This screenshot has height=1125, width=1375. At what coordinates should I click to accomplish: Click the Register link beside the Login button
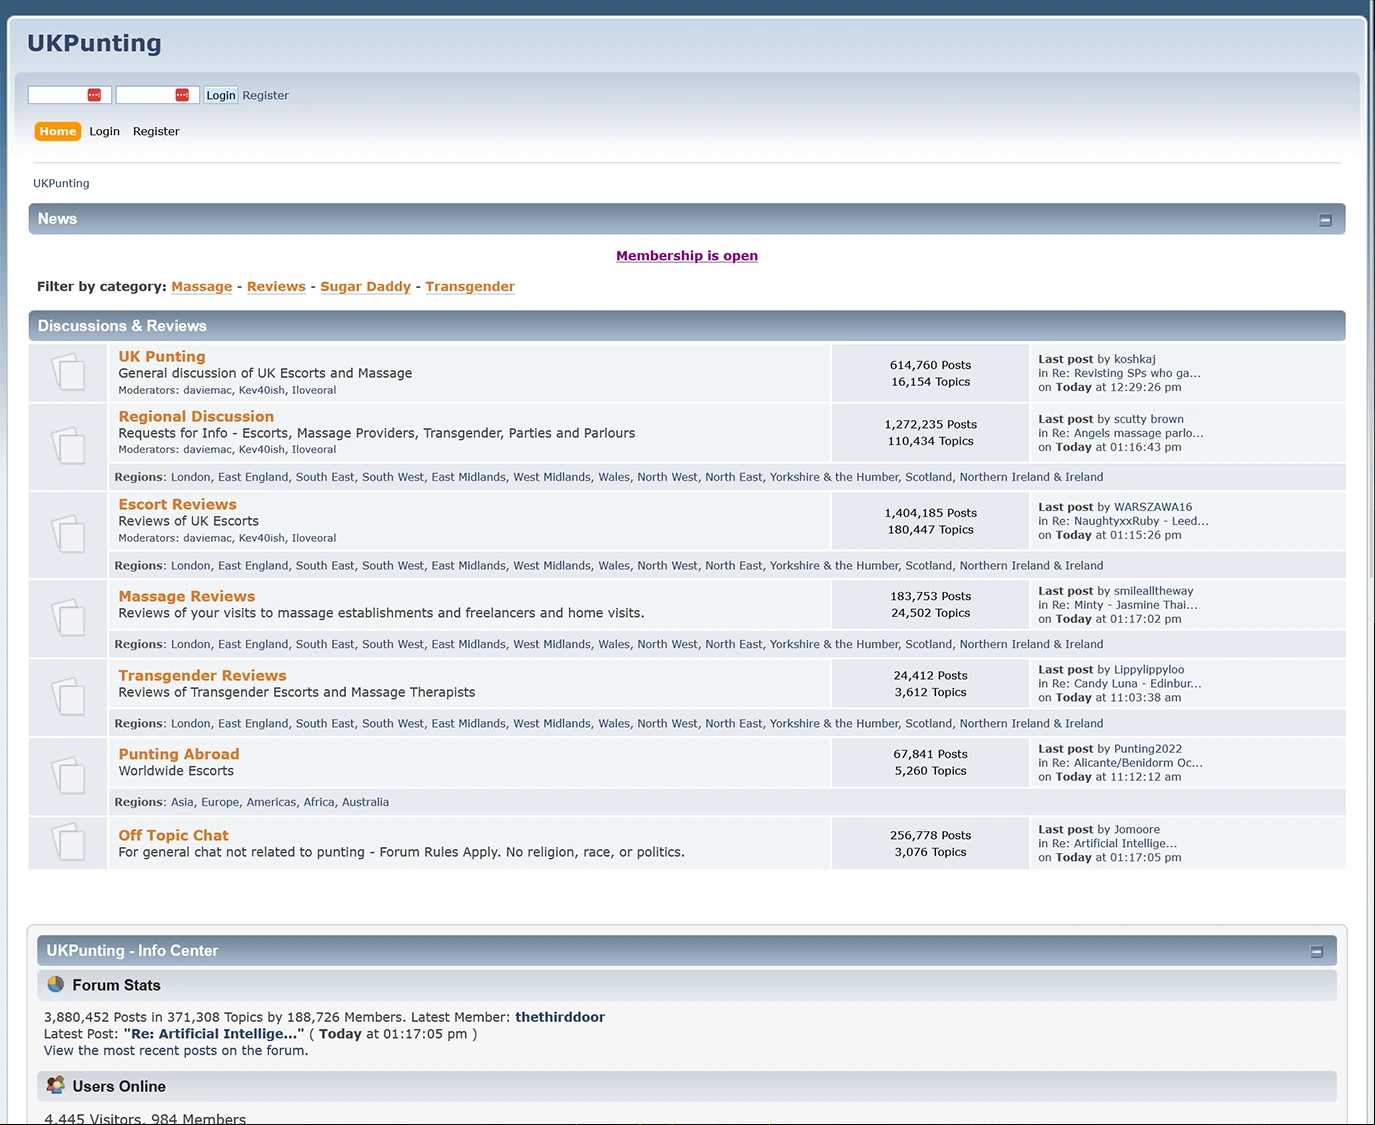[x=265, y=95]
